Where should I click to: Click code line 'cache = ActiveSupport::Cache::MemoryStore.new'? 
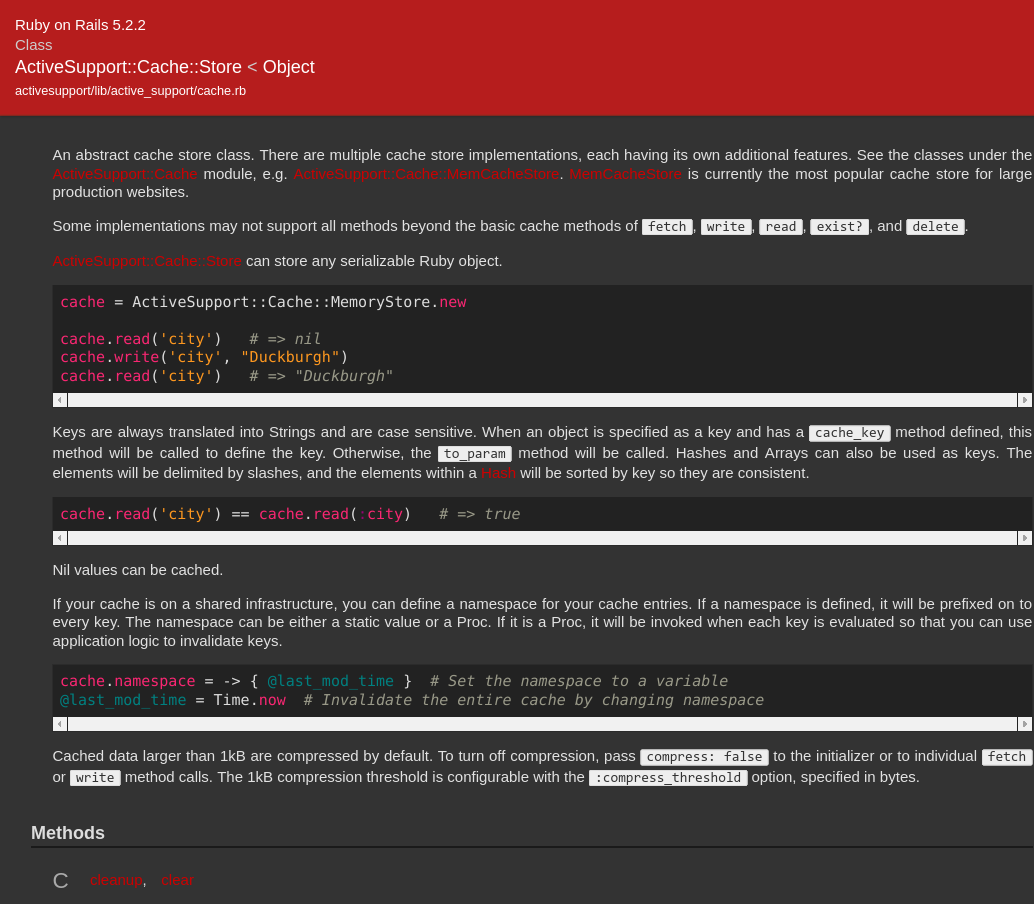click(x=263, y=302)
